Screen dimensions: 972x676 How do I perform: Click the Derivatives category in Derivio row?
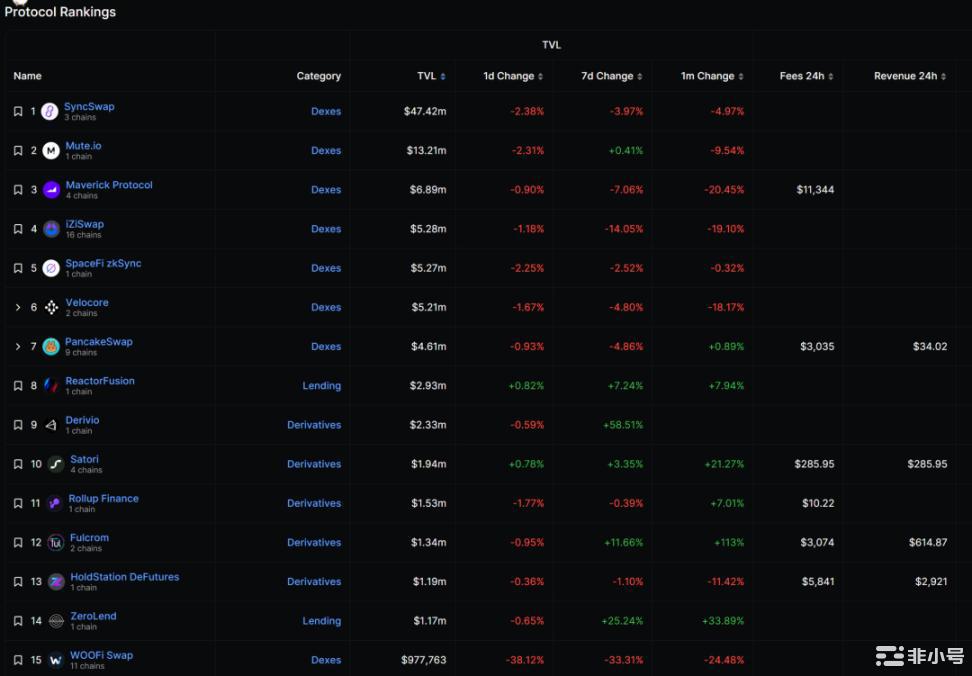pyautogui.click(x=314, y=425)
